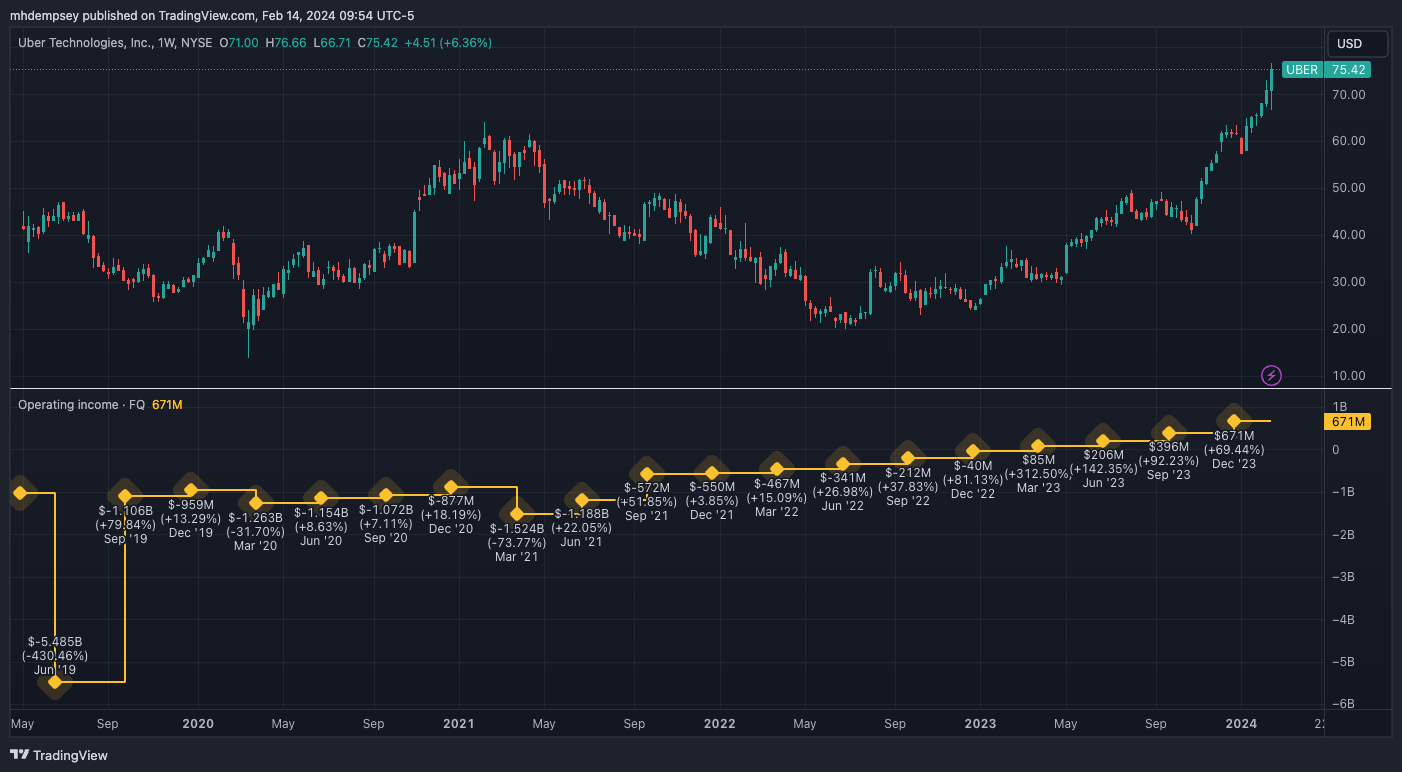
Task: Click the 75.42 last price label
Action: point(1348,70)
